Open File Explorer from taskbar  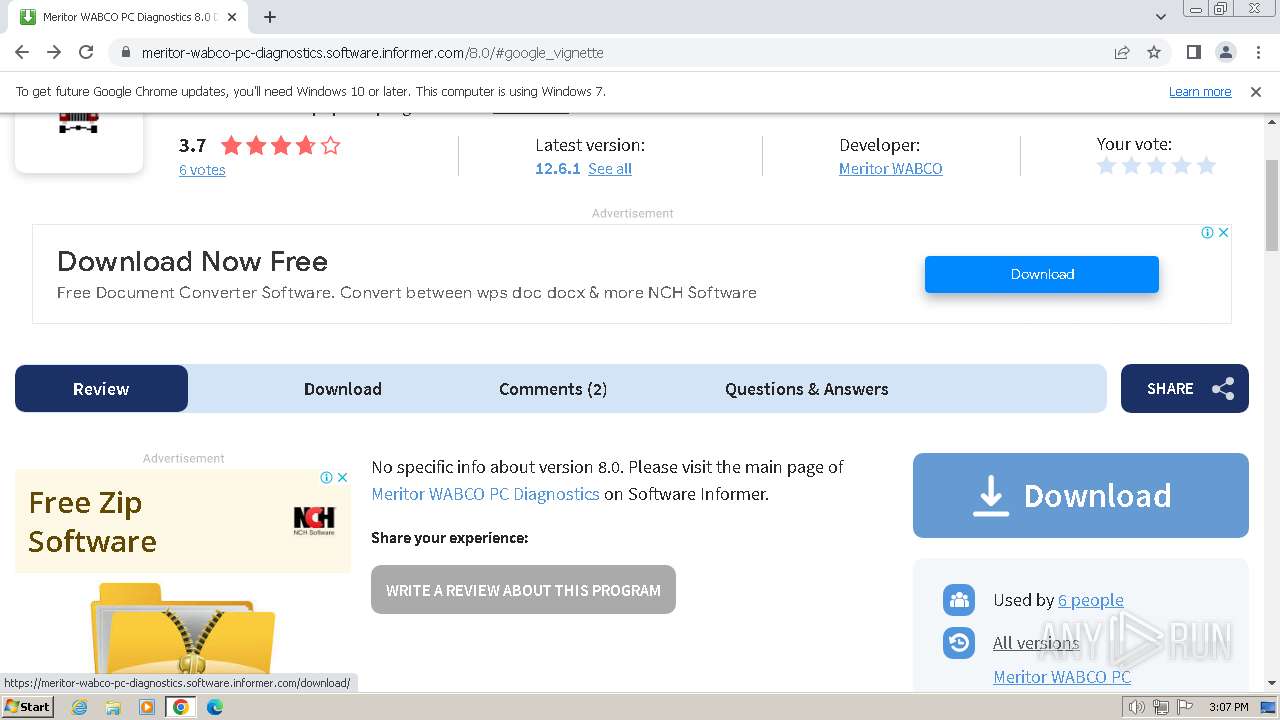point(113,707)
